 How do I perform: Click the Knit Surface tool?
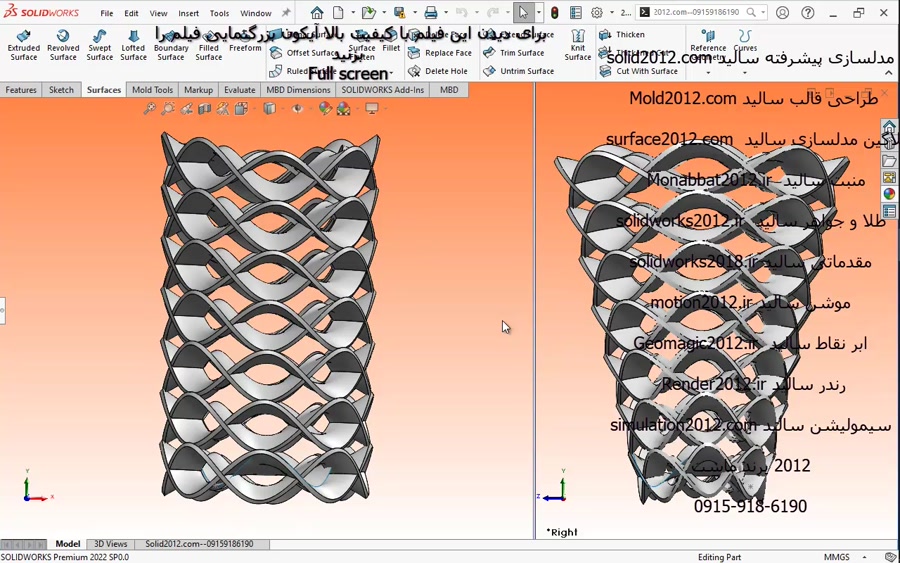point(577,45)
